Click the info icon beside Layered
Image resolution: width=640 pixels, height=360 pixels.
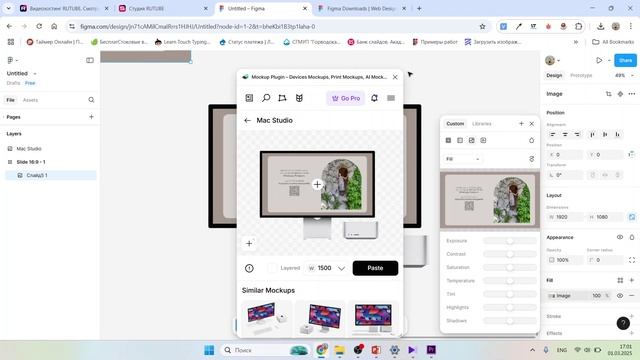pos(249,268)
